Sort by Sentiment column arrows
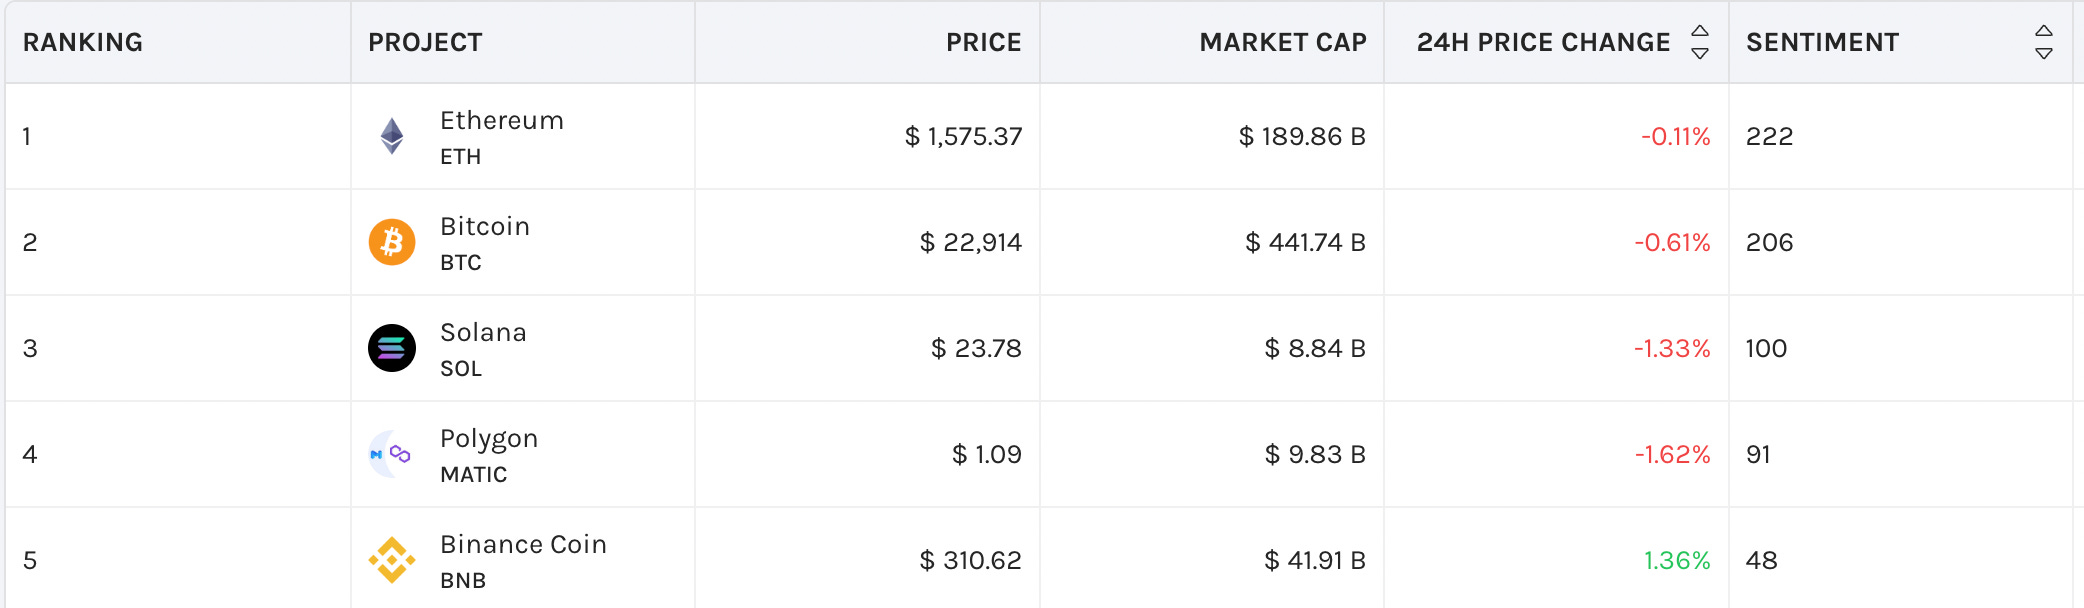This screenshot has height=608, width=2084. (2044, 42)
